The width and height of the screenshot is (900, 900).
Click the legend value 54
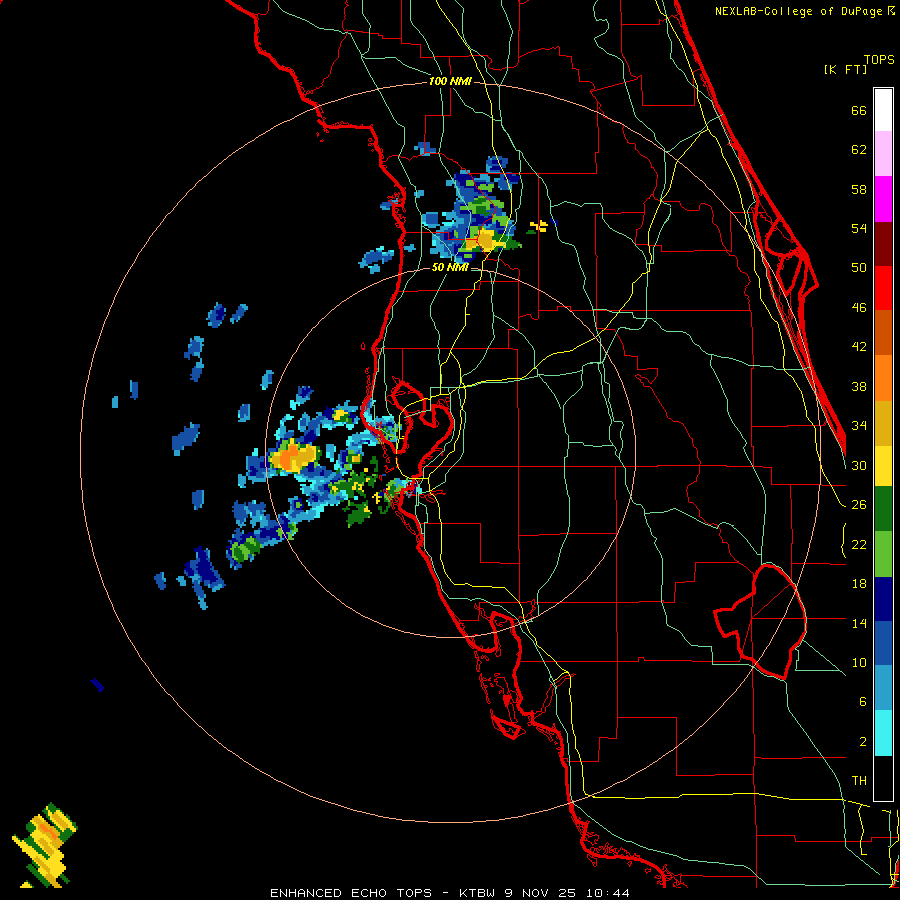(859, 228)
